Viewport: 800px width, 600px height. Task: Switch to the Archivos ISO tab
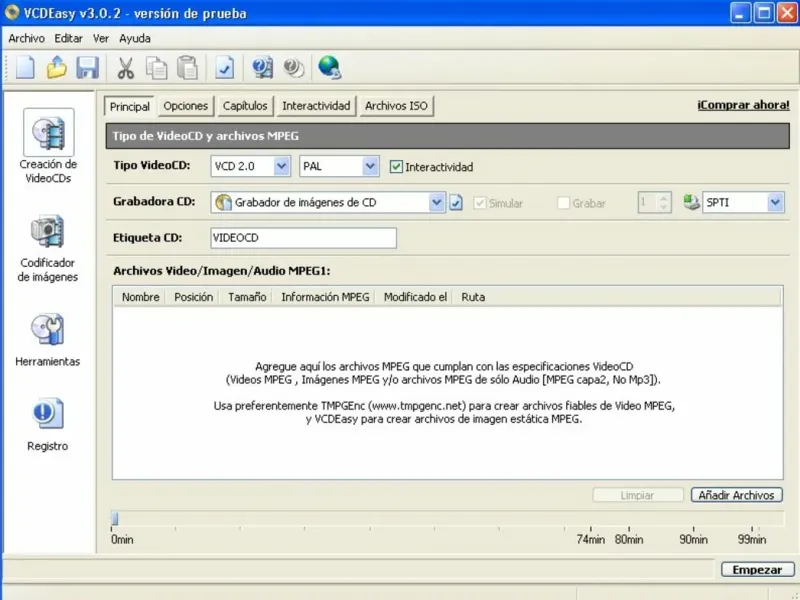click(396, 106)
